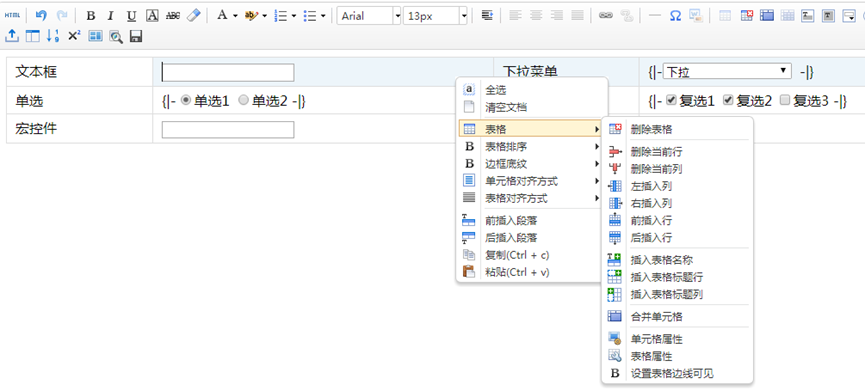The height and width of the screenshot is (391, 865).
Task: Check the 复选3 checkbox
Action: tap(785, 100)
